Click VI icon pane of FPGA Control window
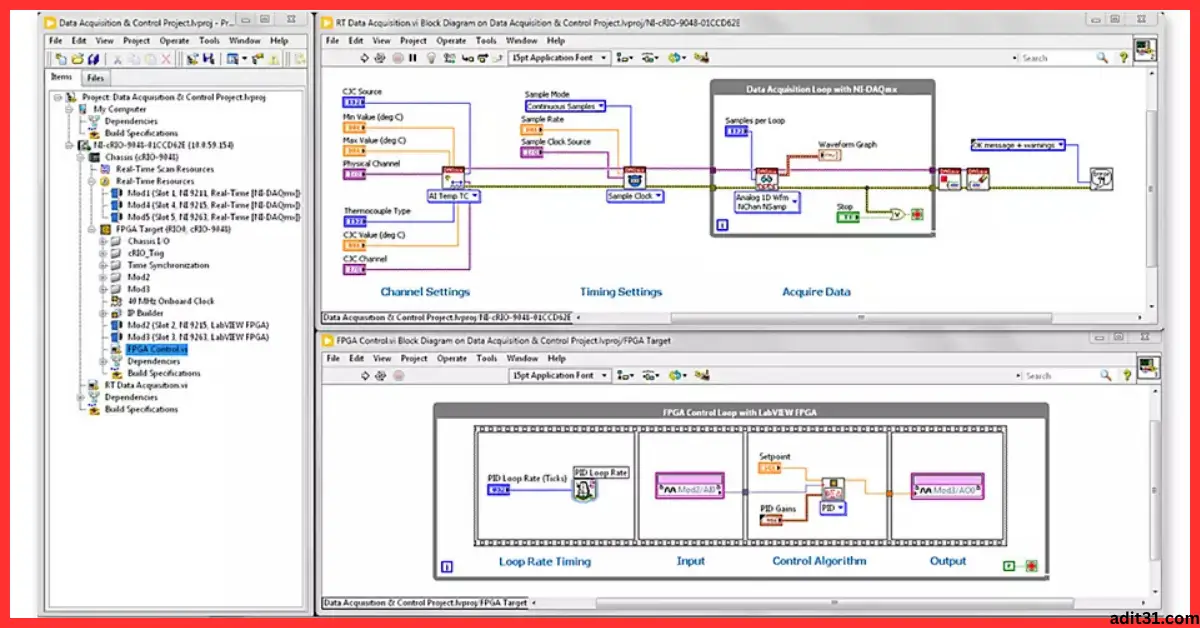This screenshot has height=628, width=1200. (x=1147, y=367)
